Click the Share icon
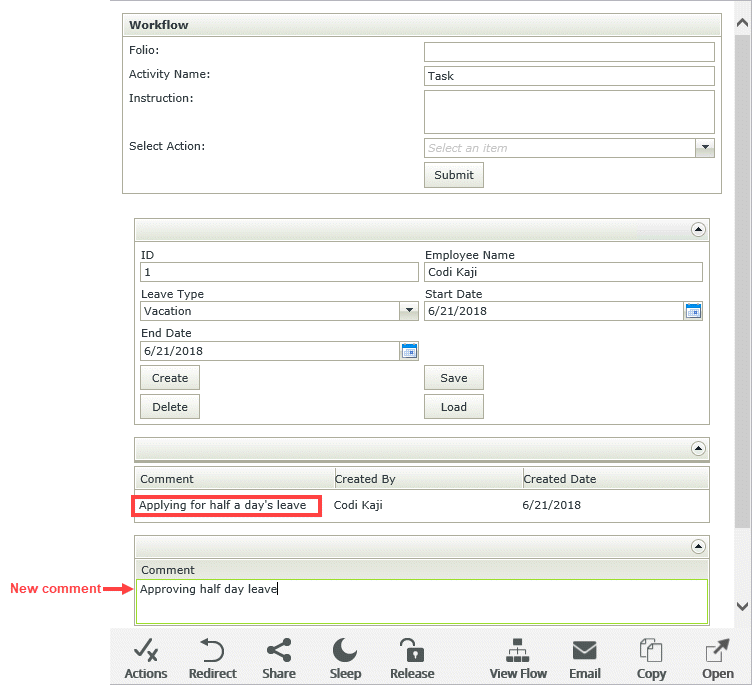 point(279,658)
